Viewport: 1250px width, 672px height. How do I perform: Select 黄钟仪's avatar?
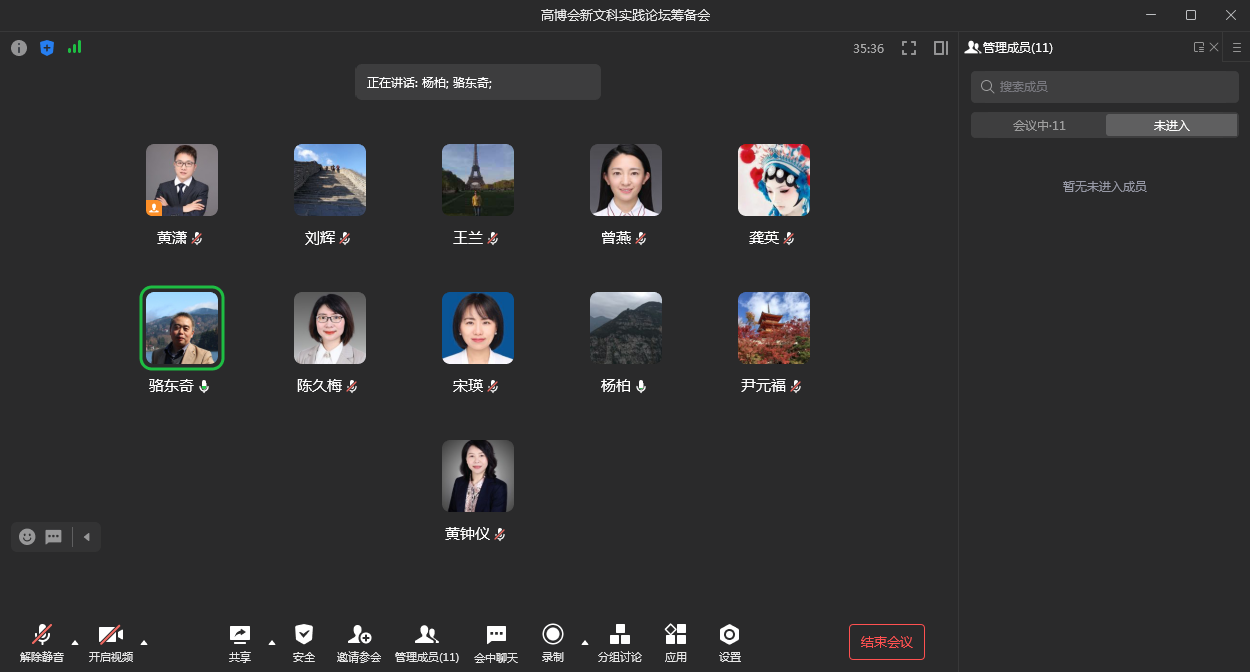478,476
